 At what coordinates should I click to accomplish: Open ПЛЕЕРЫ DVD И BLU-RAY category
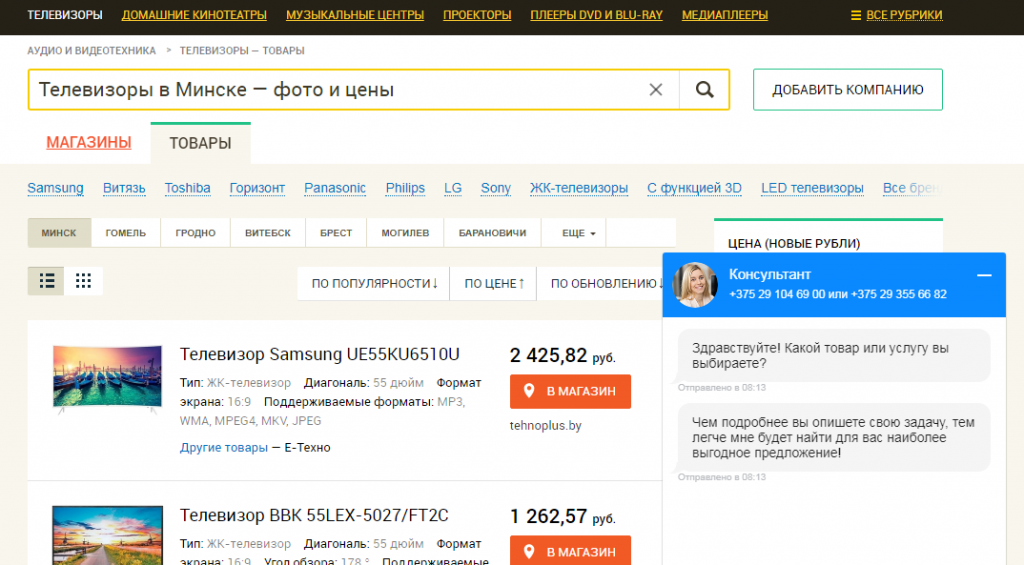pyautogui.click(x=596, y=15)
